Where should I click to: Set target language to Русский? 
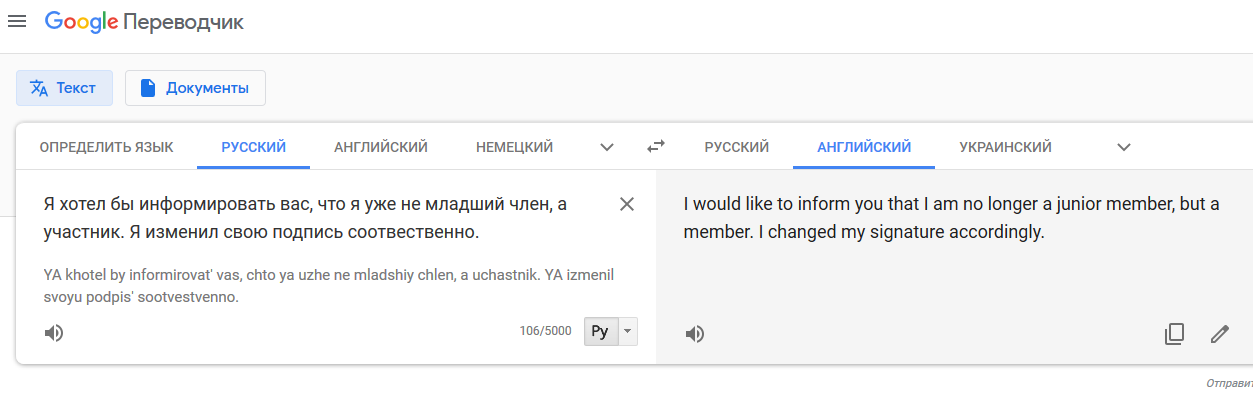coord(737,147)
